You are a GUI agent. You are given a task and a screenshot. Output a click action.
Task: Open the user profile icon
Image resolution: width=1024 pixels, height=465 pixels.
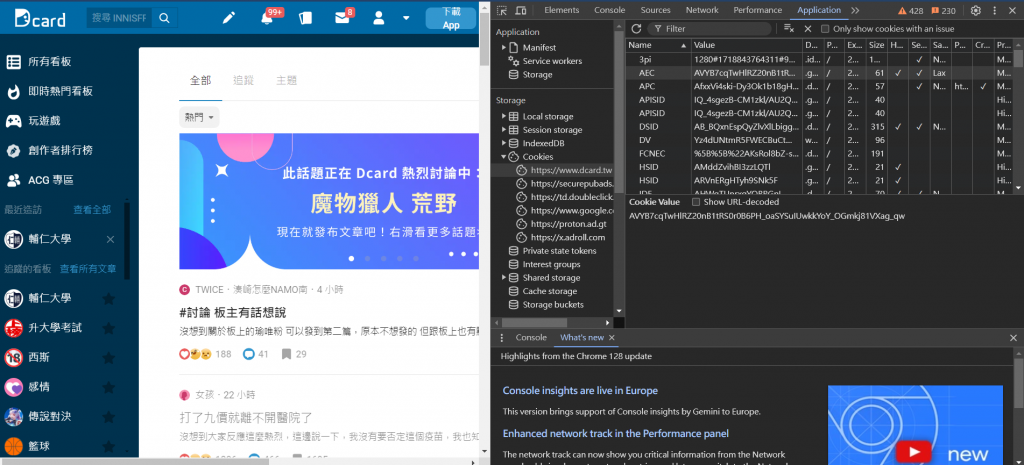(379, 18)
